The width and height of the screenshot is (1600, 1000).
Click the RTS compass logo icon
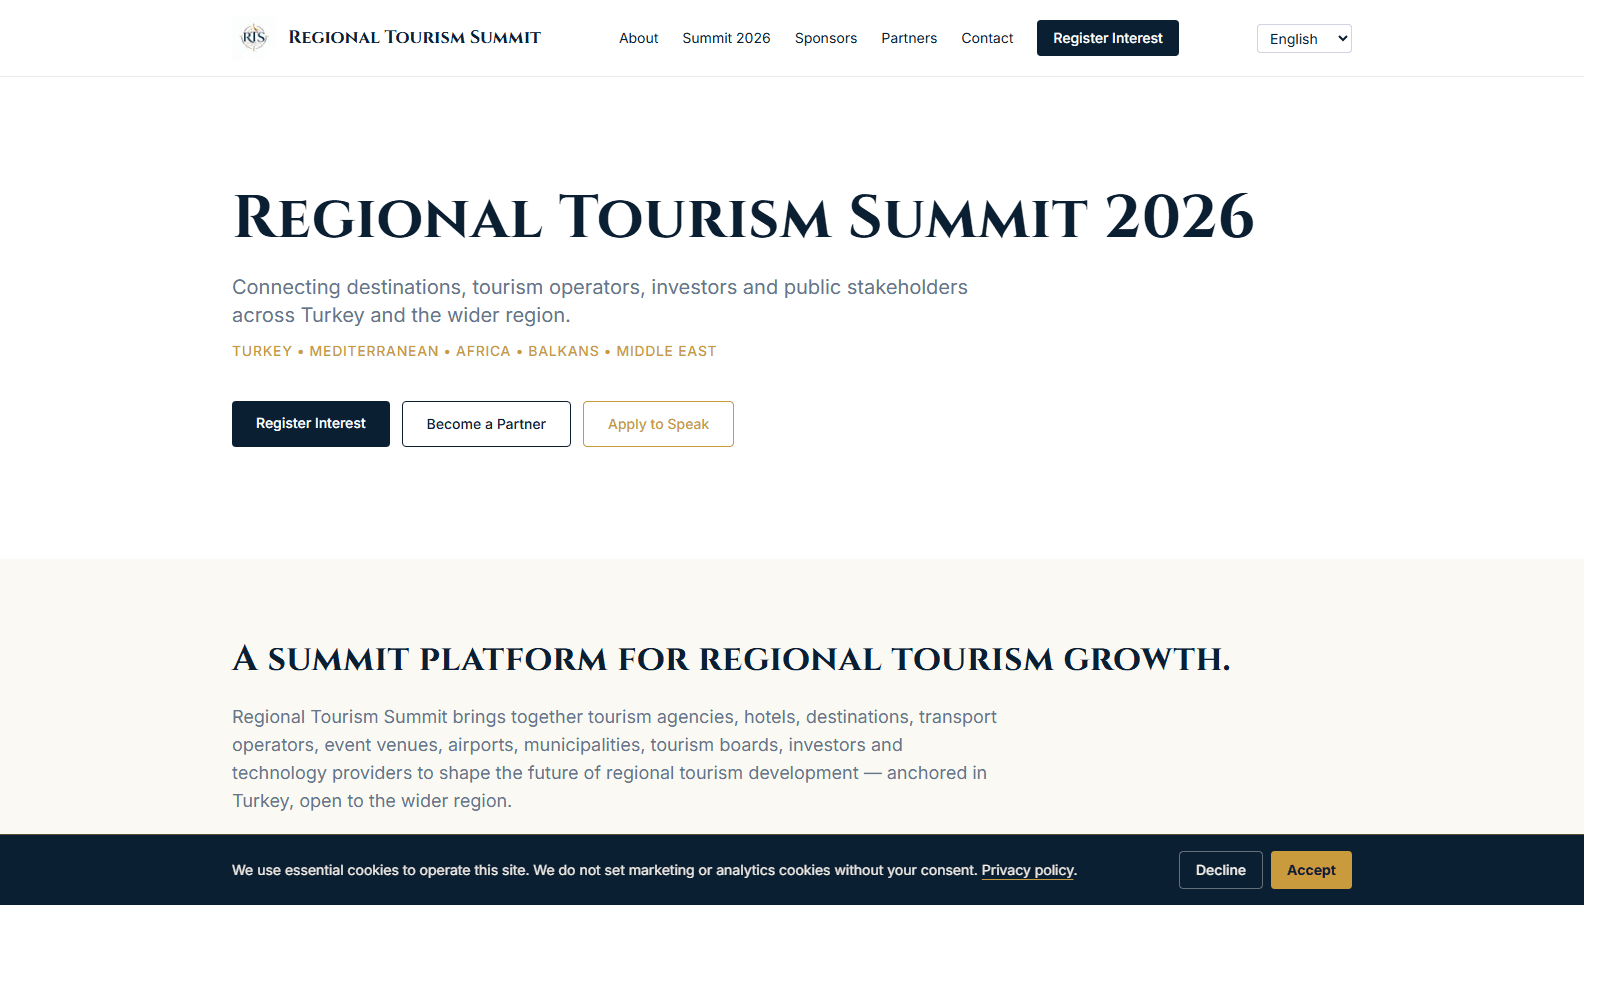[252, 37]
